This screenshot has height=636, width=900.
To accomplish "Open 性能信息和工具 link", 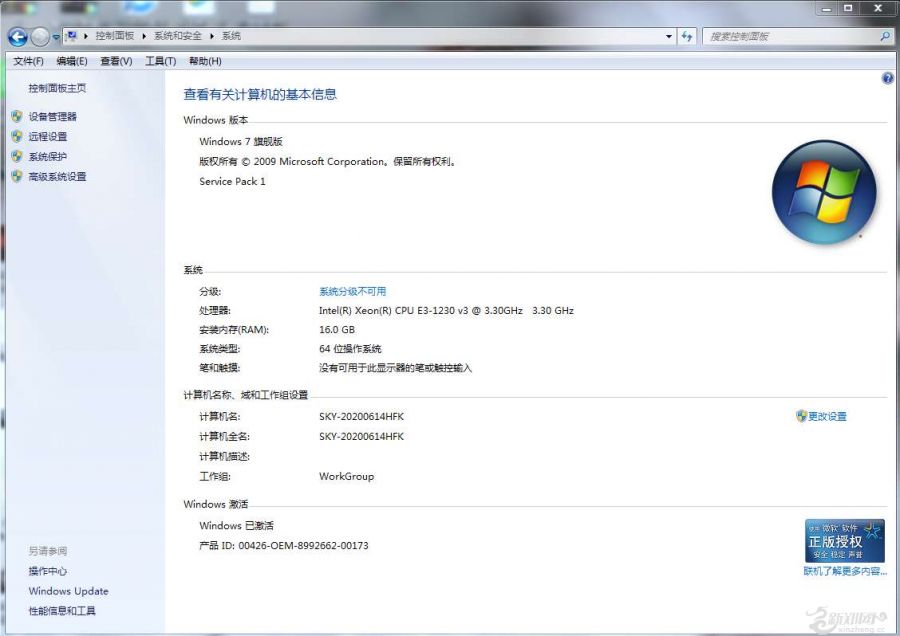I will coord(62,611).
